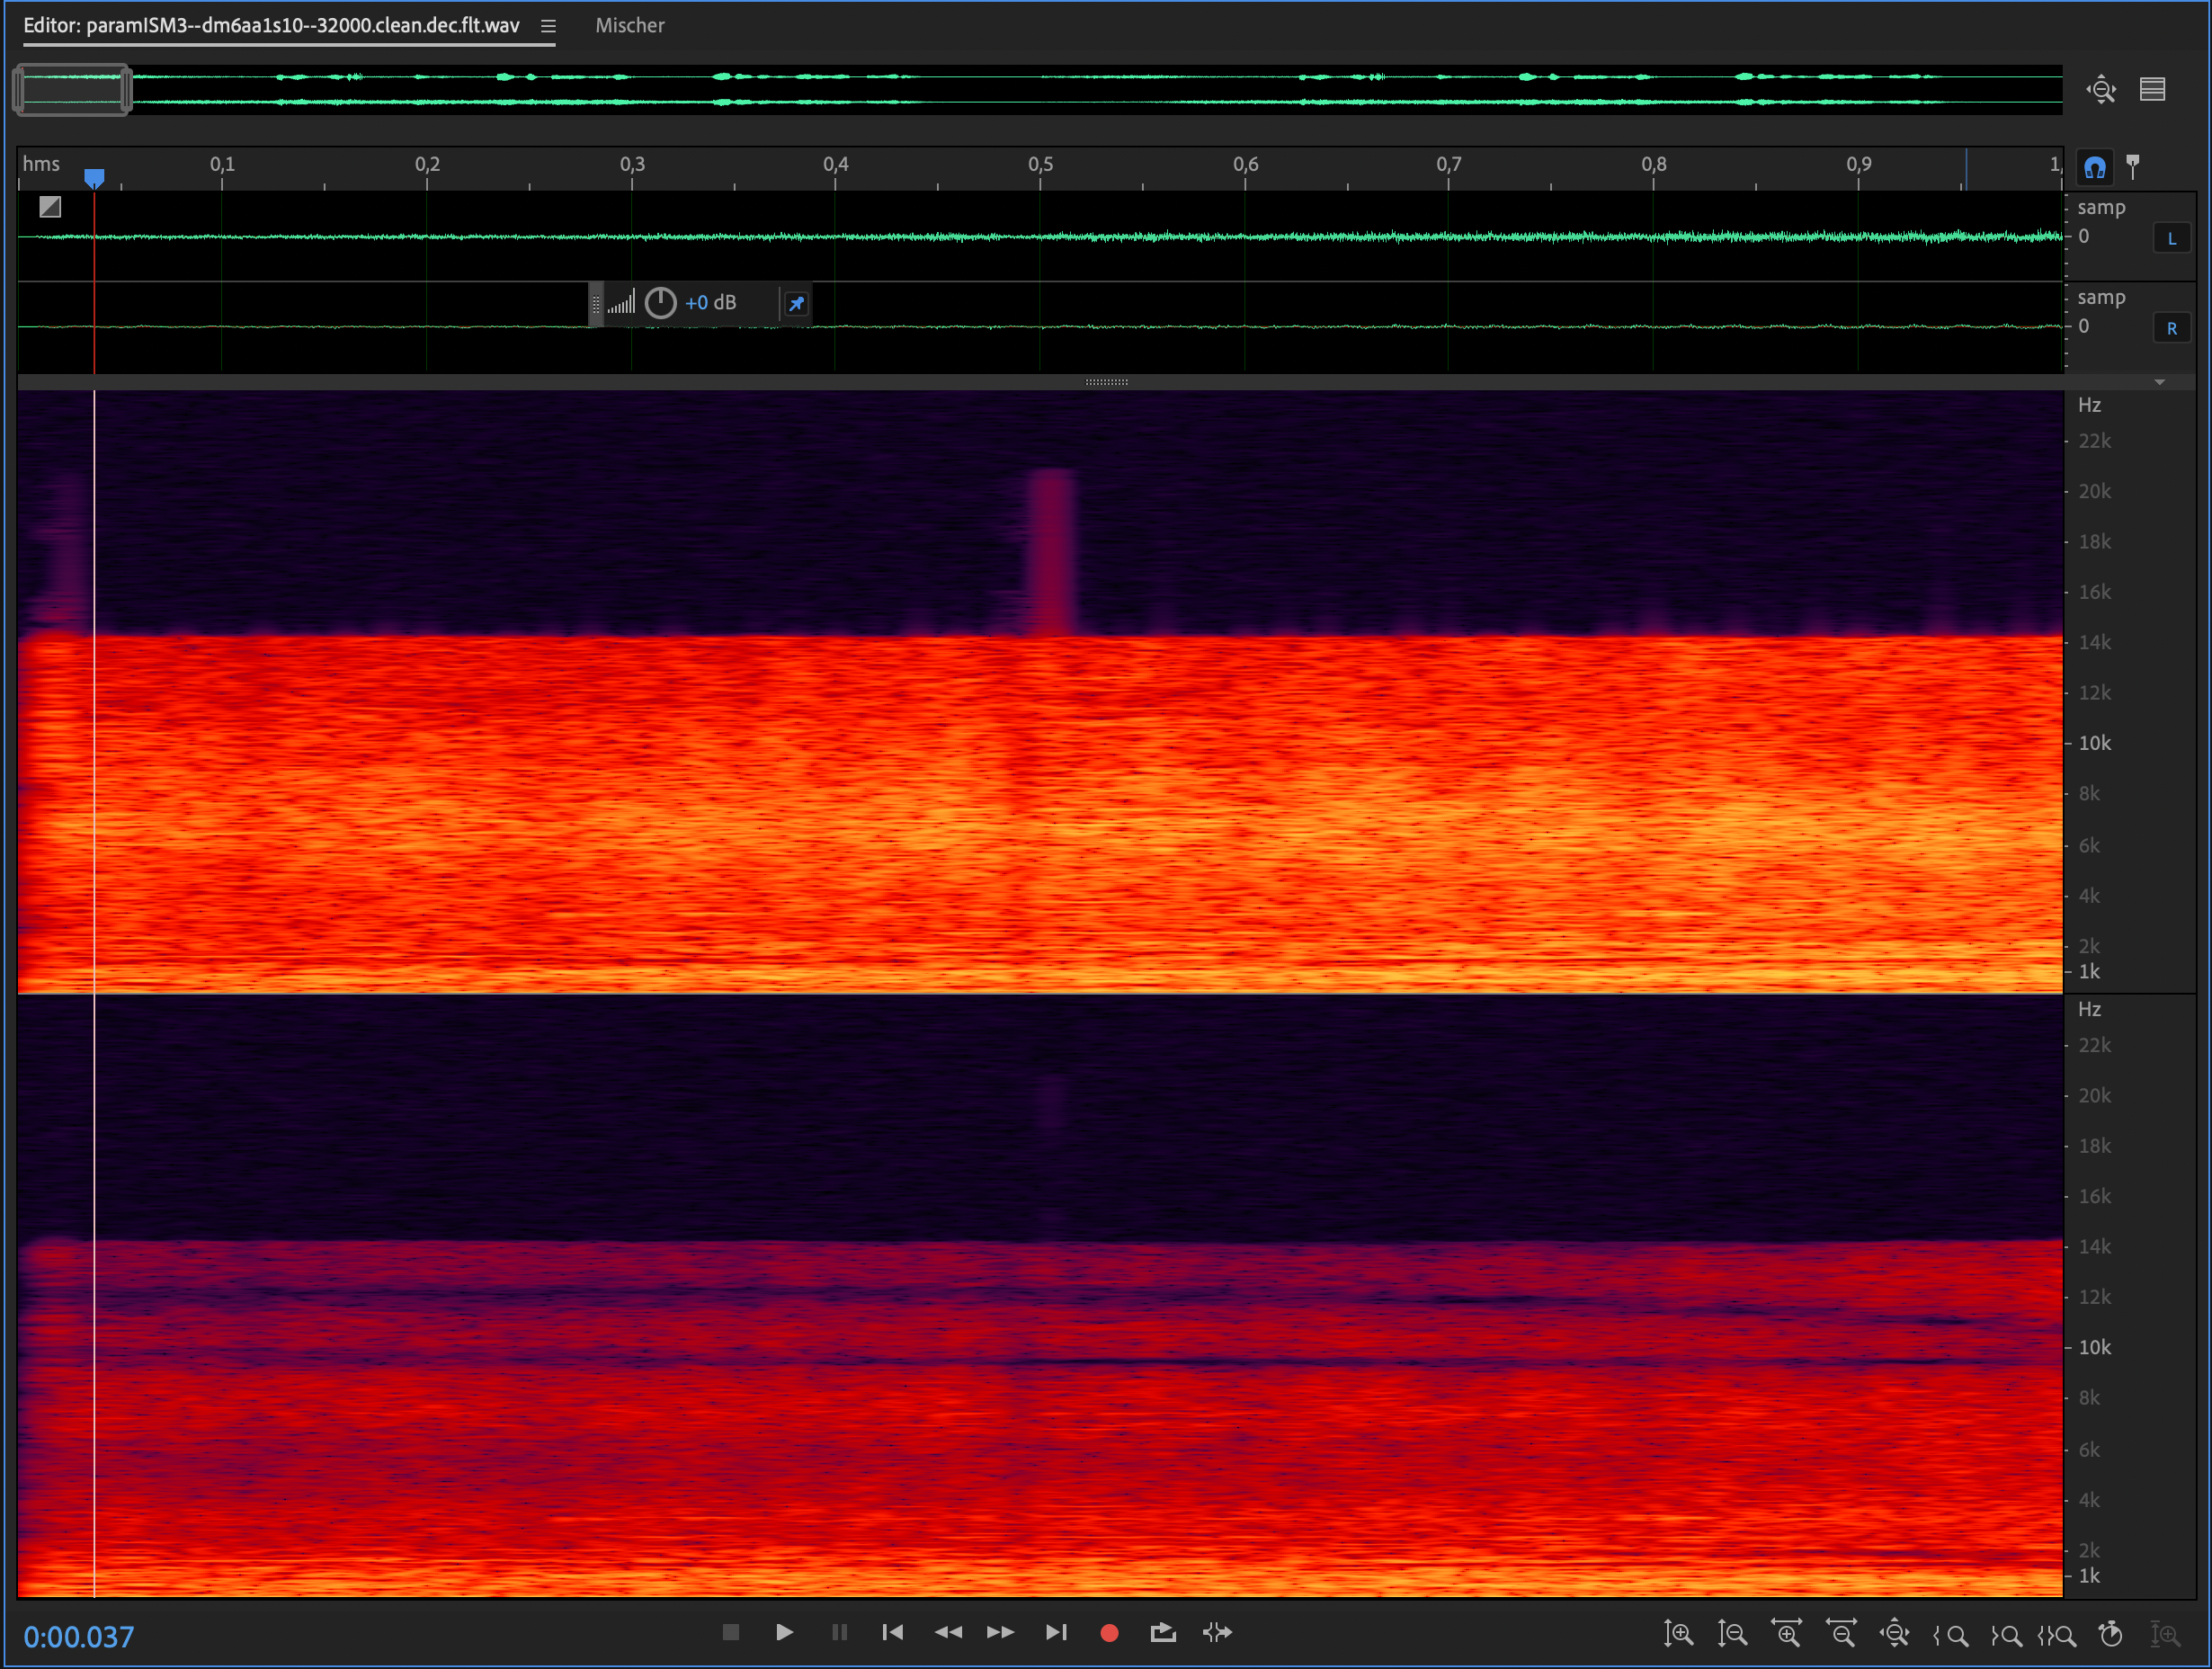Viewport: 2212px width, 1669px height.
Task: Click the 0:00.037 timecode display
Action: (x=79, y=1637)
